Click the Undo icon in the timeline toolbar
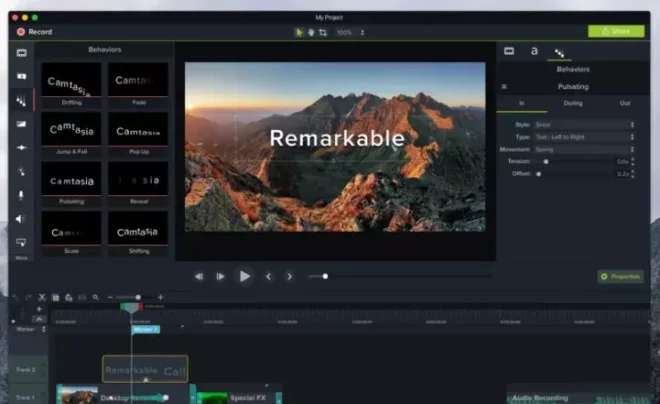660x404 pixels. click(15, 298)
